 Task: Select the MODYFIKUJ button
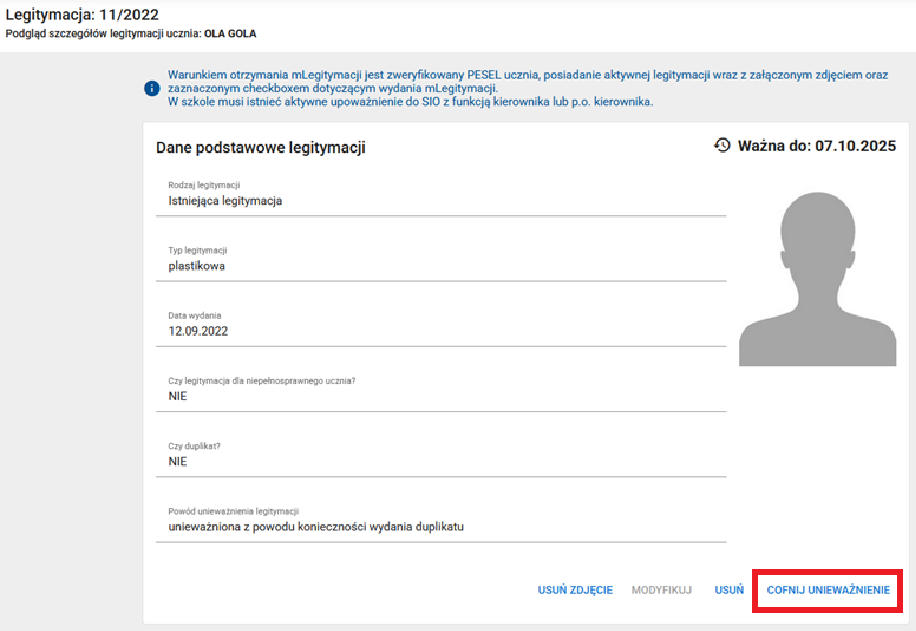point(664,590)
